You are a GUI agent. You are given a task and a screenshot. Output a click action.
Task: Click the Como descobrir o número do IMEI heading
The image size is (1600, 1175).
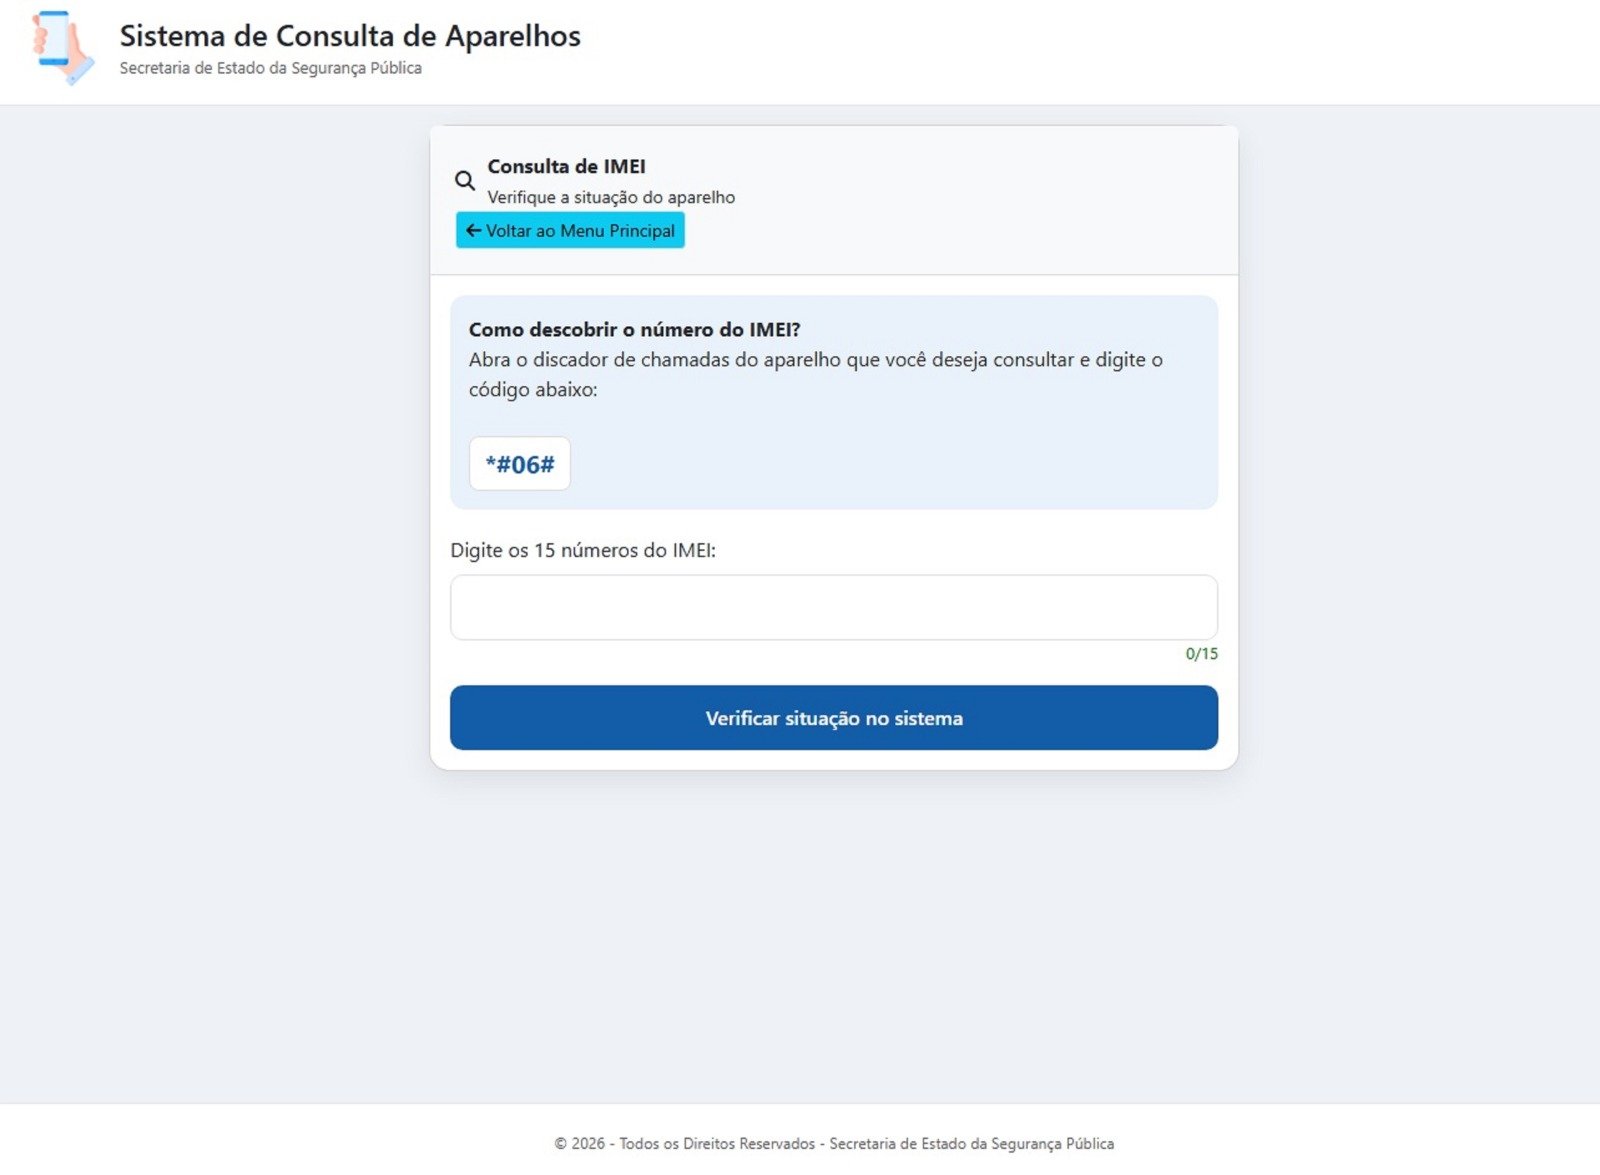[x=634, y=329]
